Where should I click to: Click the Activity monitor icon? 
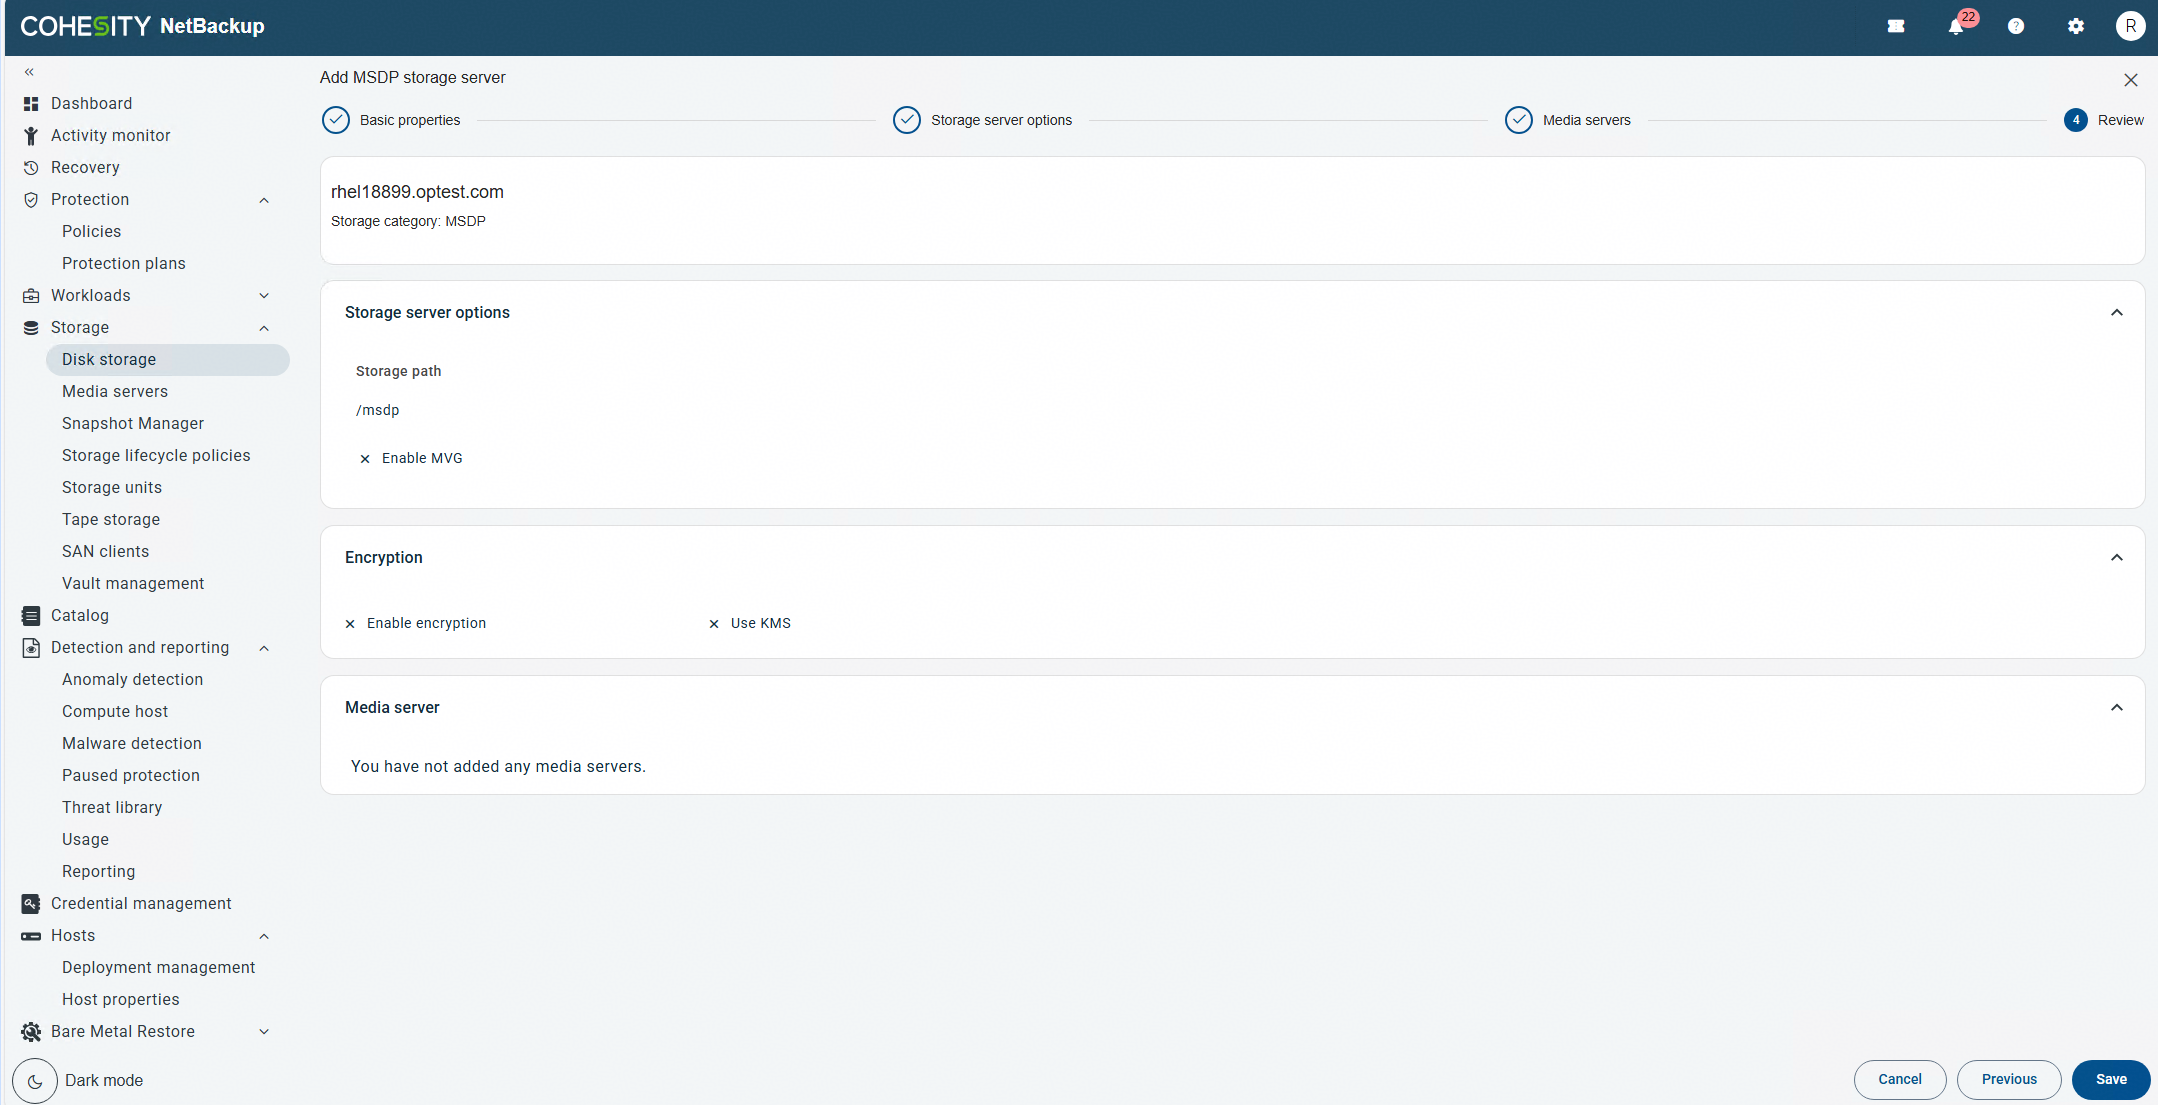coord(31,136)
